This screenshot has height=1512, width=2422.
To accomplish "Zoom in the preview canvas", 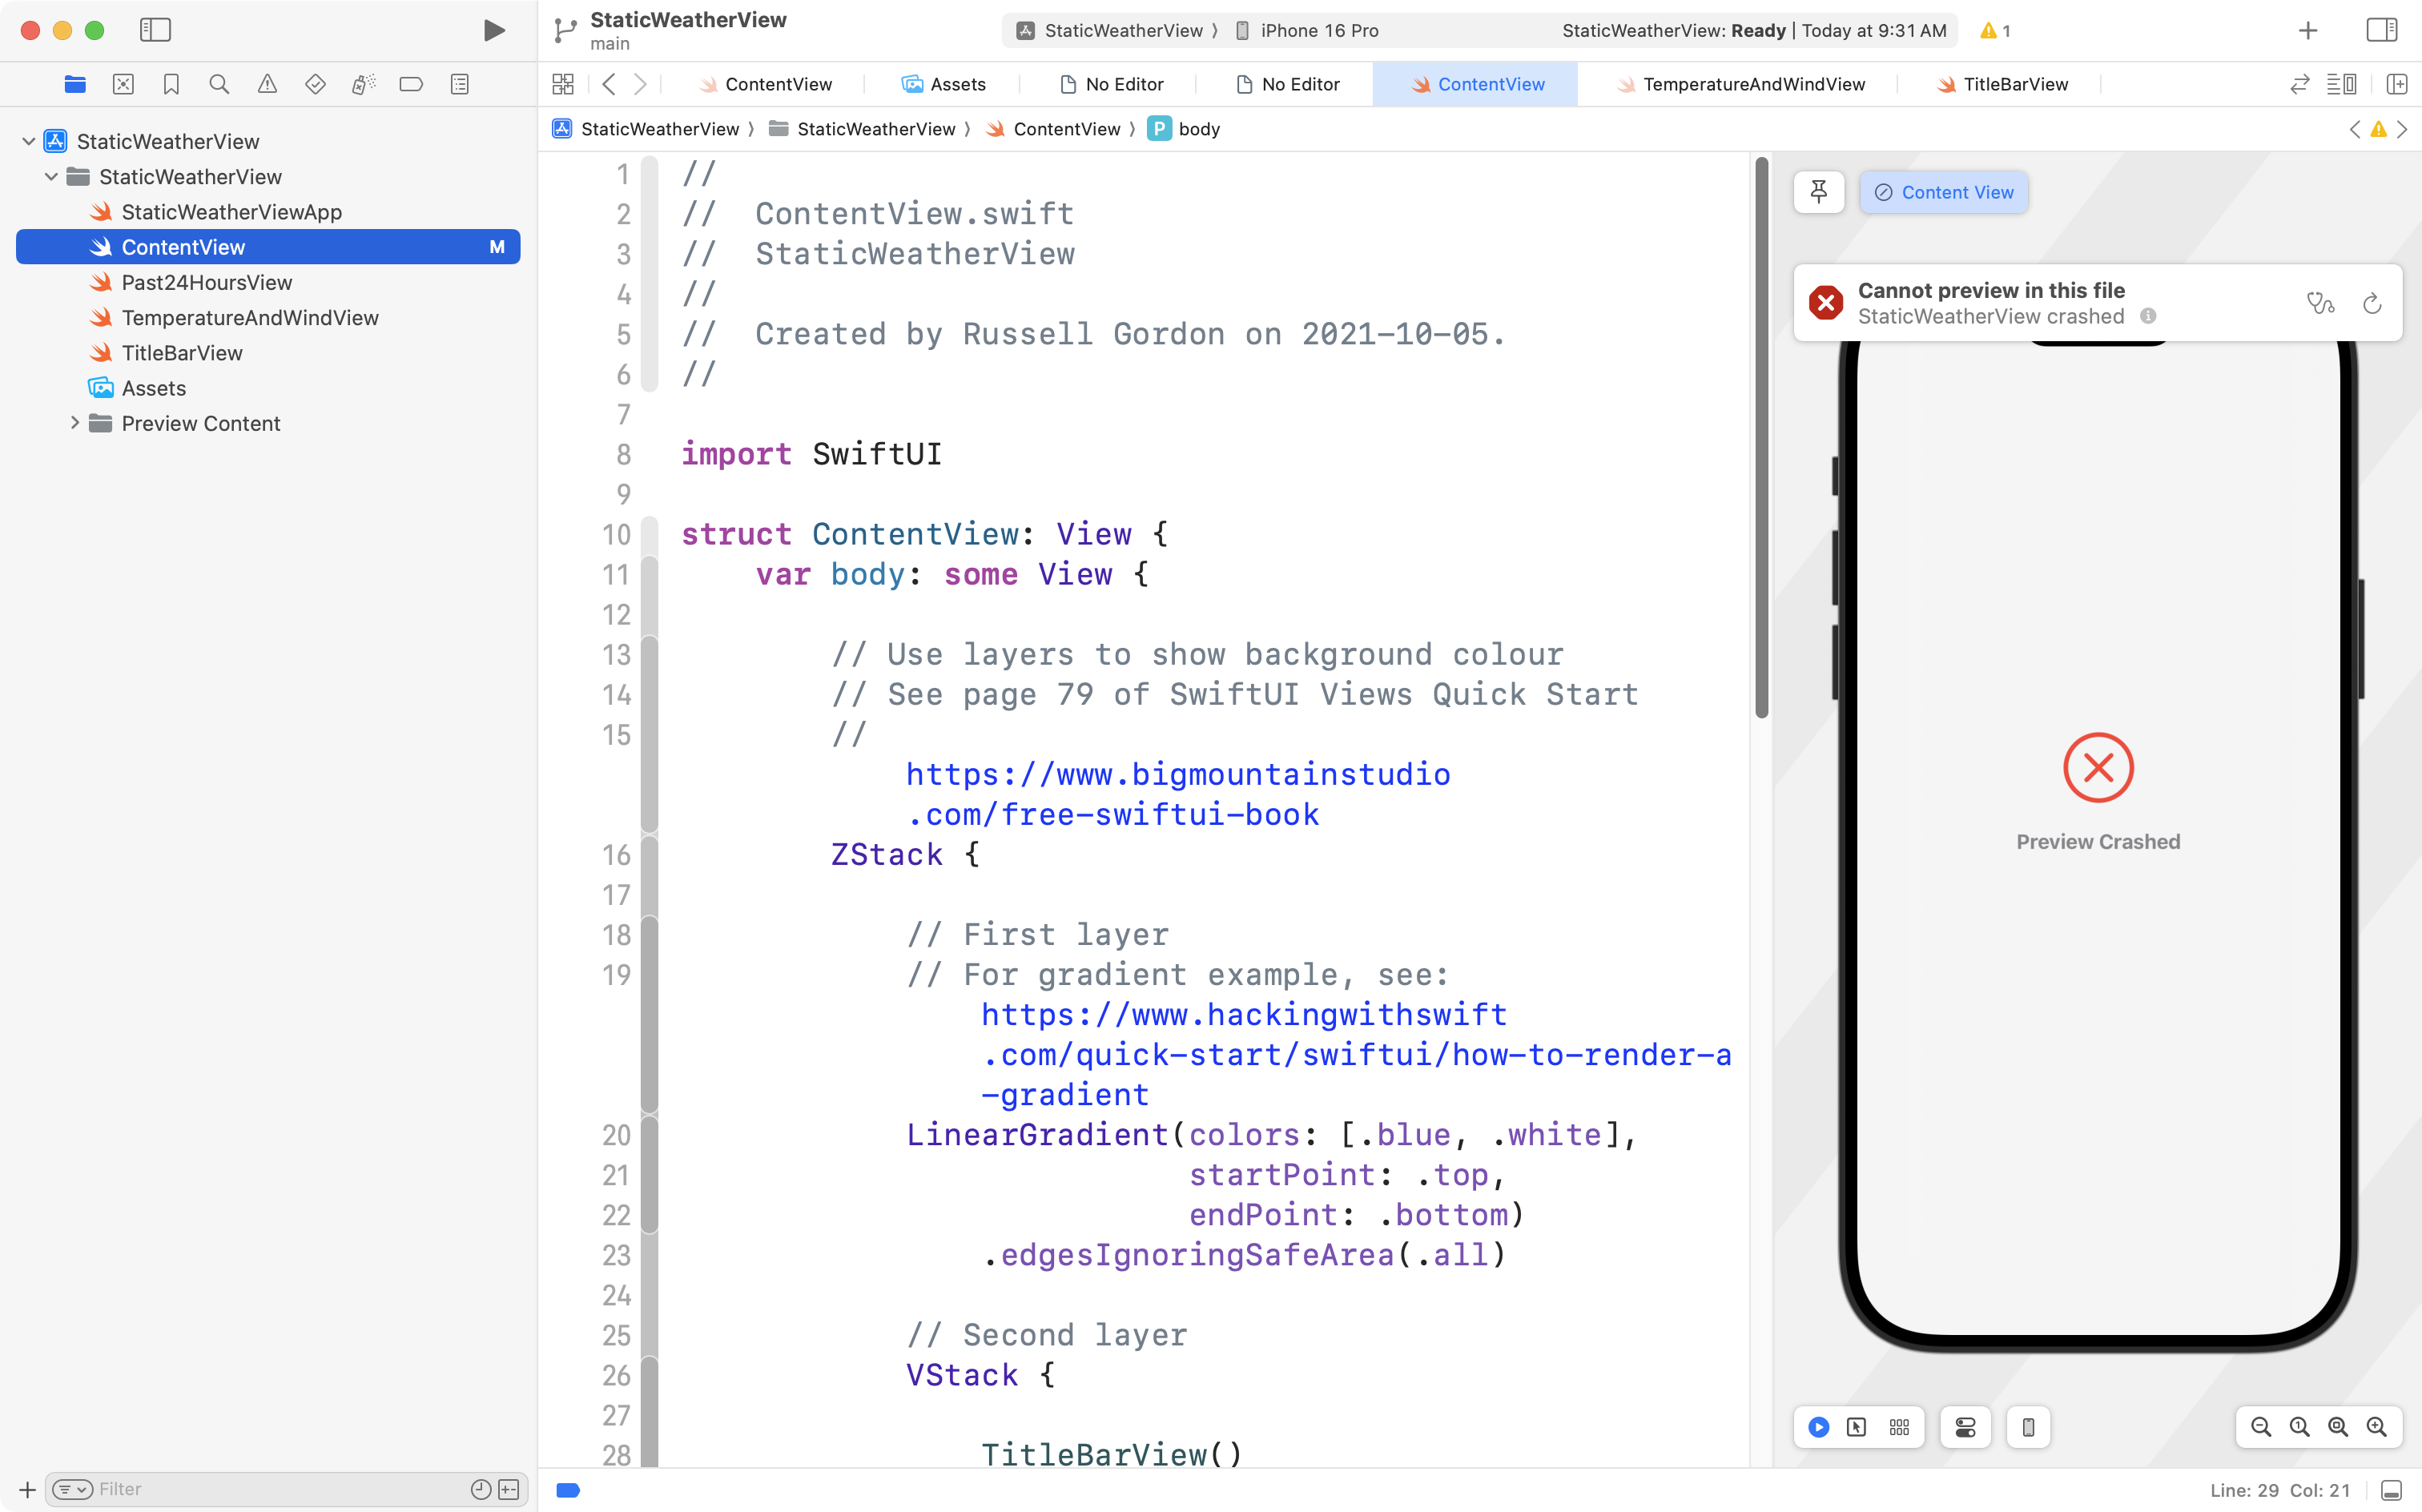I will click(2376, 1427).
